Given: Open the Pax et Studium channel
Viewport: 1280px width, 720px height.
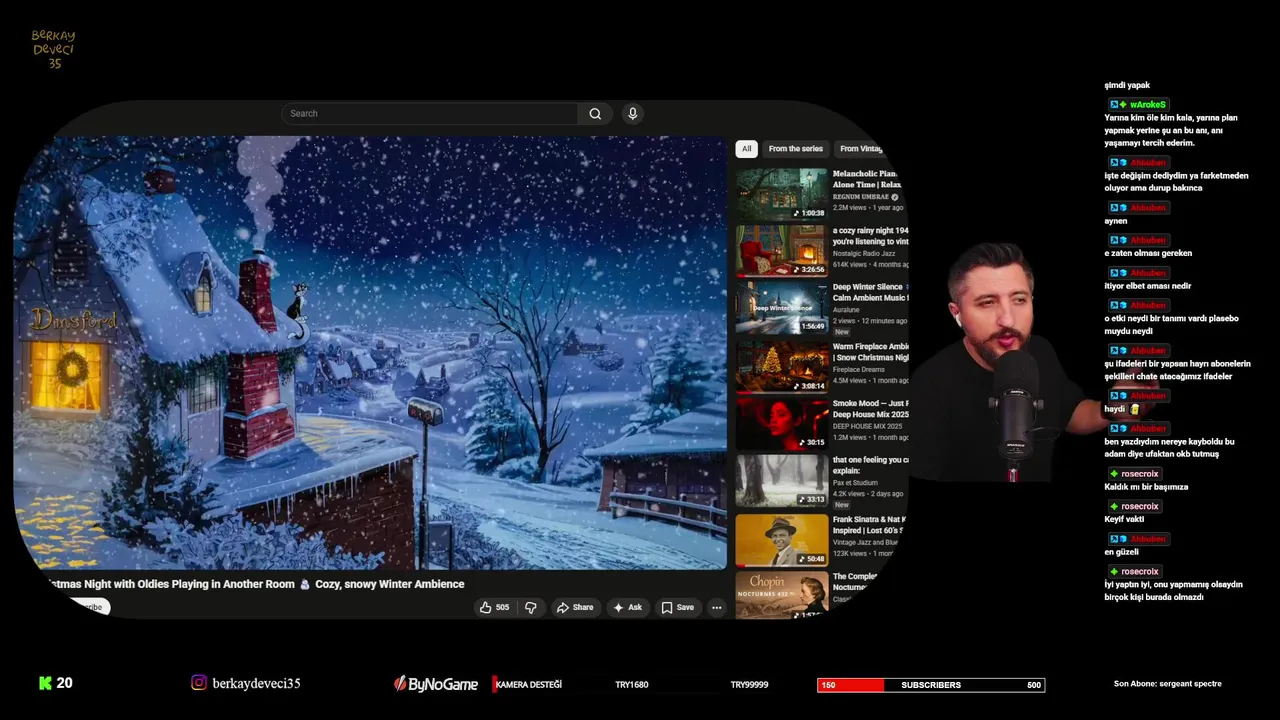Looking at the screenshot, I should 855,483.
